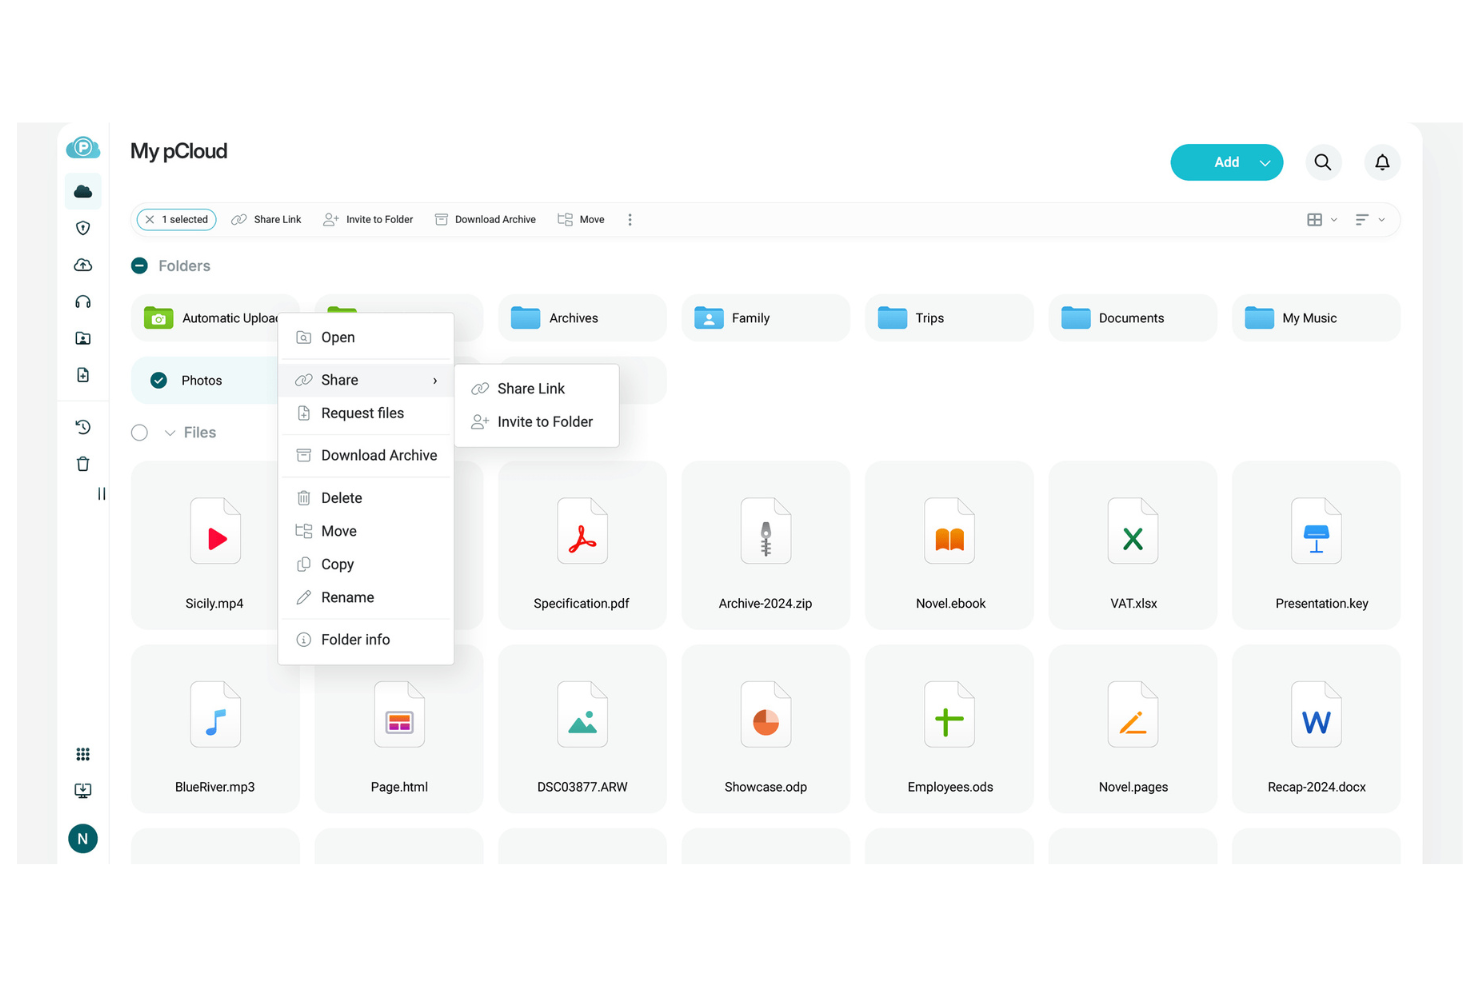1480x987 pixels.
Task: Choose Download Archive in the context menu
Action: point(366,456)
